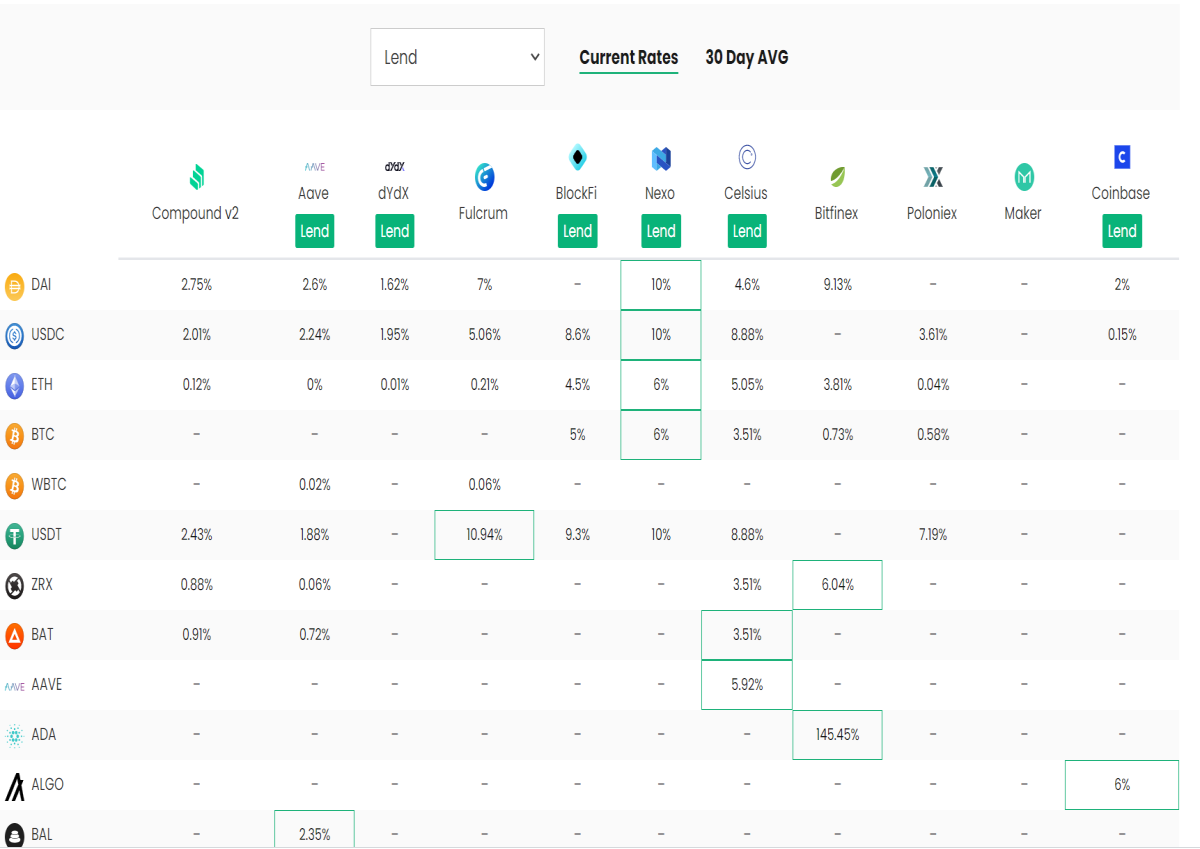Click the 0.73% BTC Bitfinex rate
Viewport: 1200px width, 849px height.
pyautogui.click(x=837, y=435)
